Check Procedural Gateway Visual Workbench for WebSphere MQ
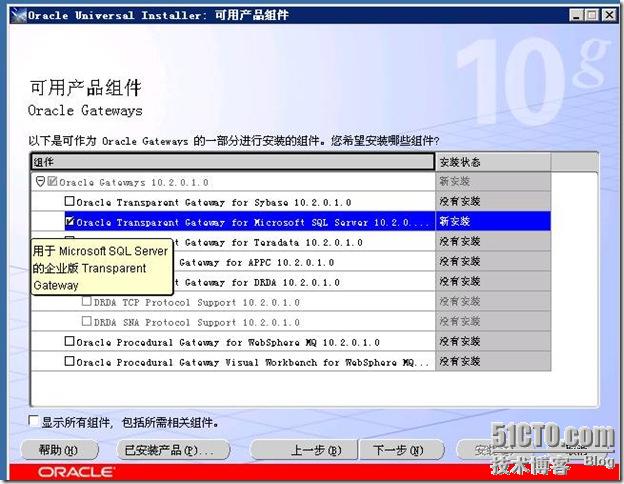Image resolution: width=624 pixels, height=484 pixels. click(69, 361)
